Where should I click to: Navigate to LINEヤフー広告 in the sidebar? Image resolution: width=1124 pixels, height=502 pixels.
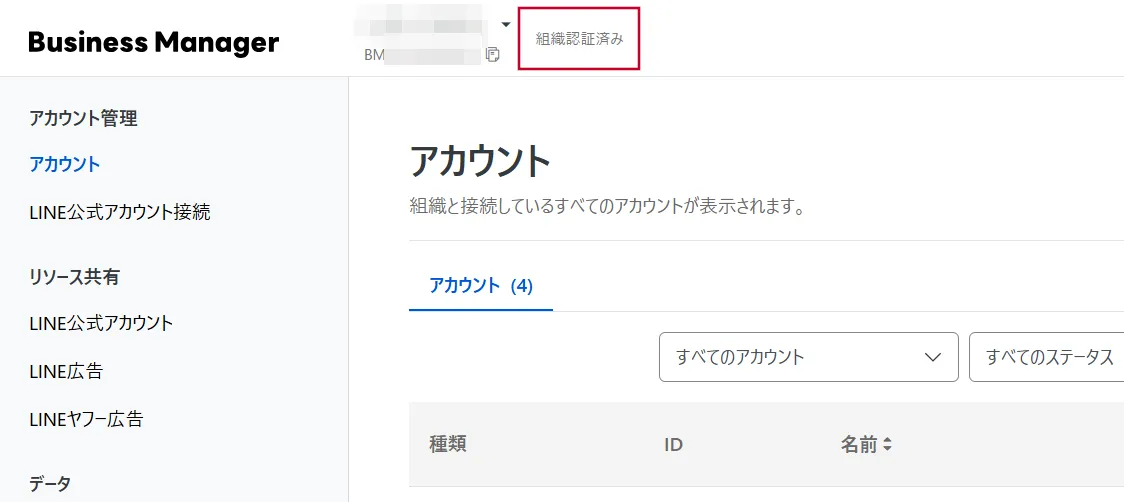86,419
